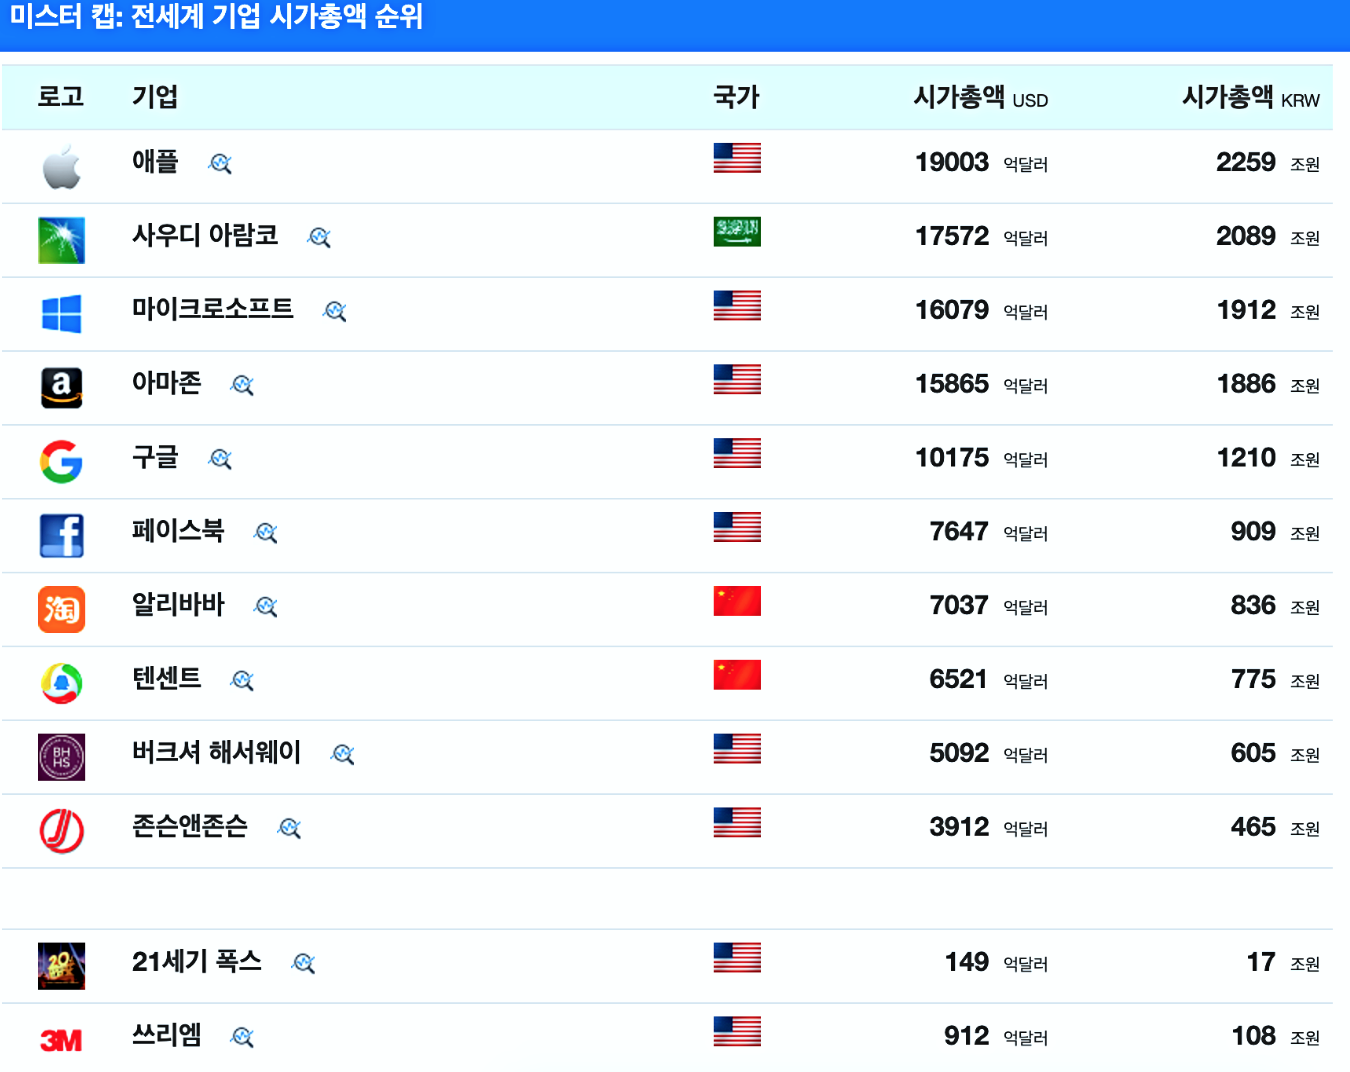The height and width of the screenshot is (1072, 1350).
Task: Open the 21세기 폭스 company link
Action: [x=197, y=961]
